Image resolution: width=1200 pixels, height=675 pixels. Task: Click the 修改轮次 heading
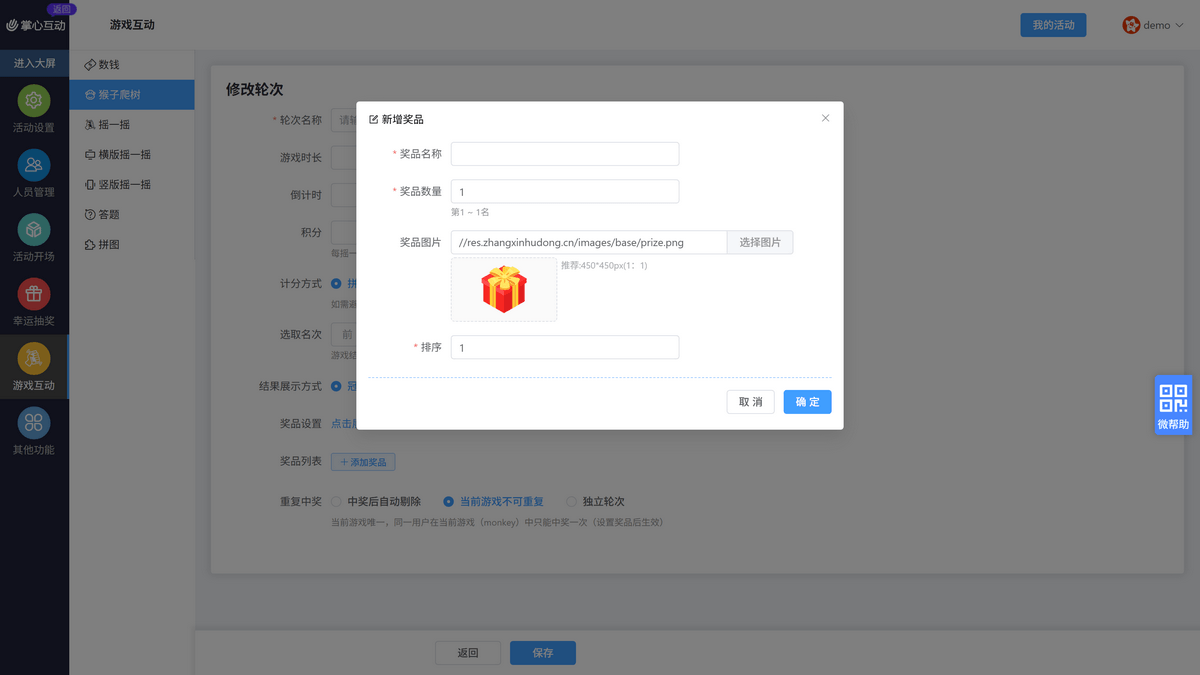tap(255, 89)
